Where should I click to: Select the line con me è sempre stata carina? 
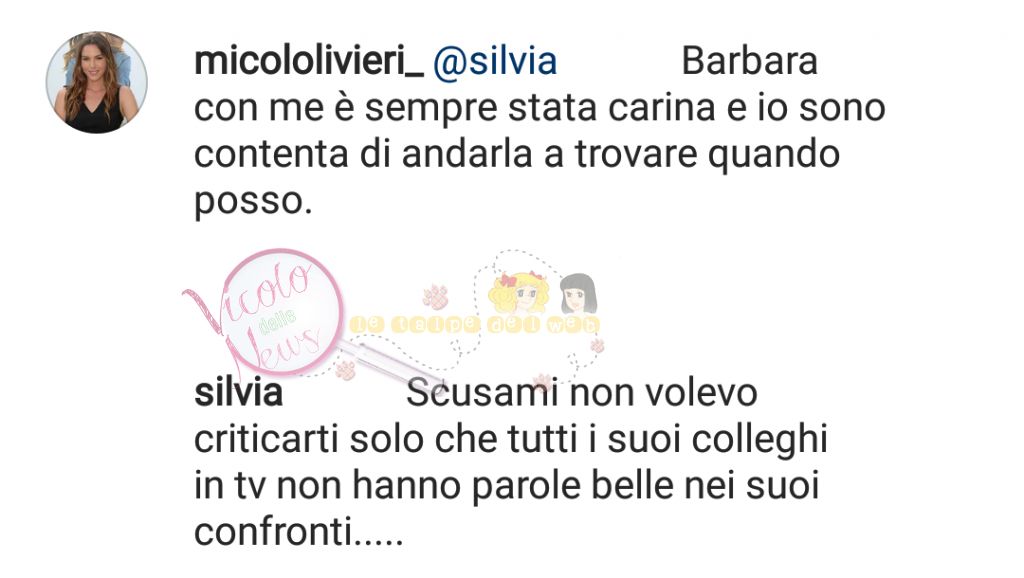[x=539, y=108]
